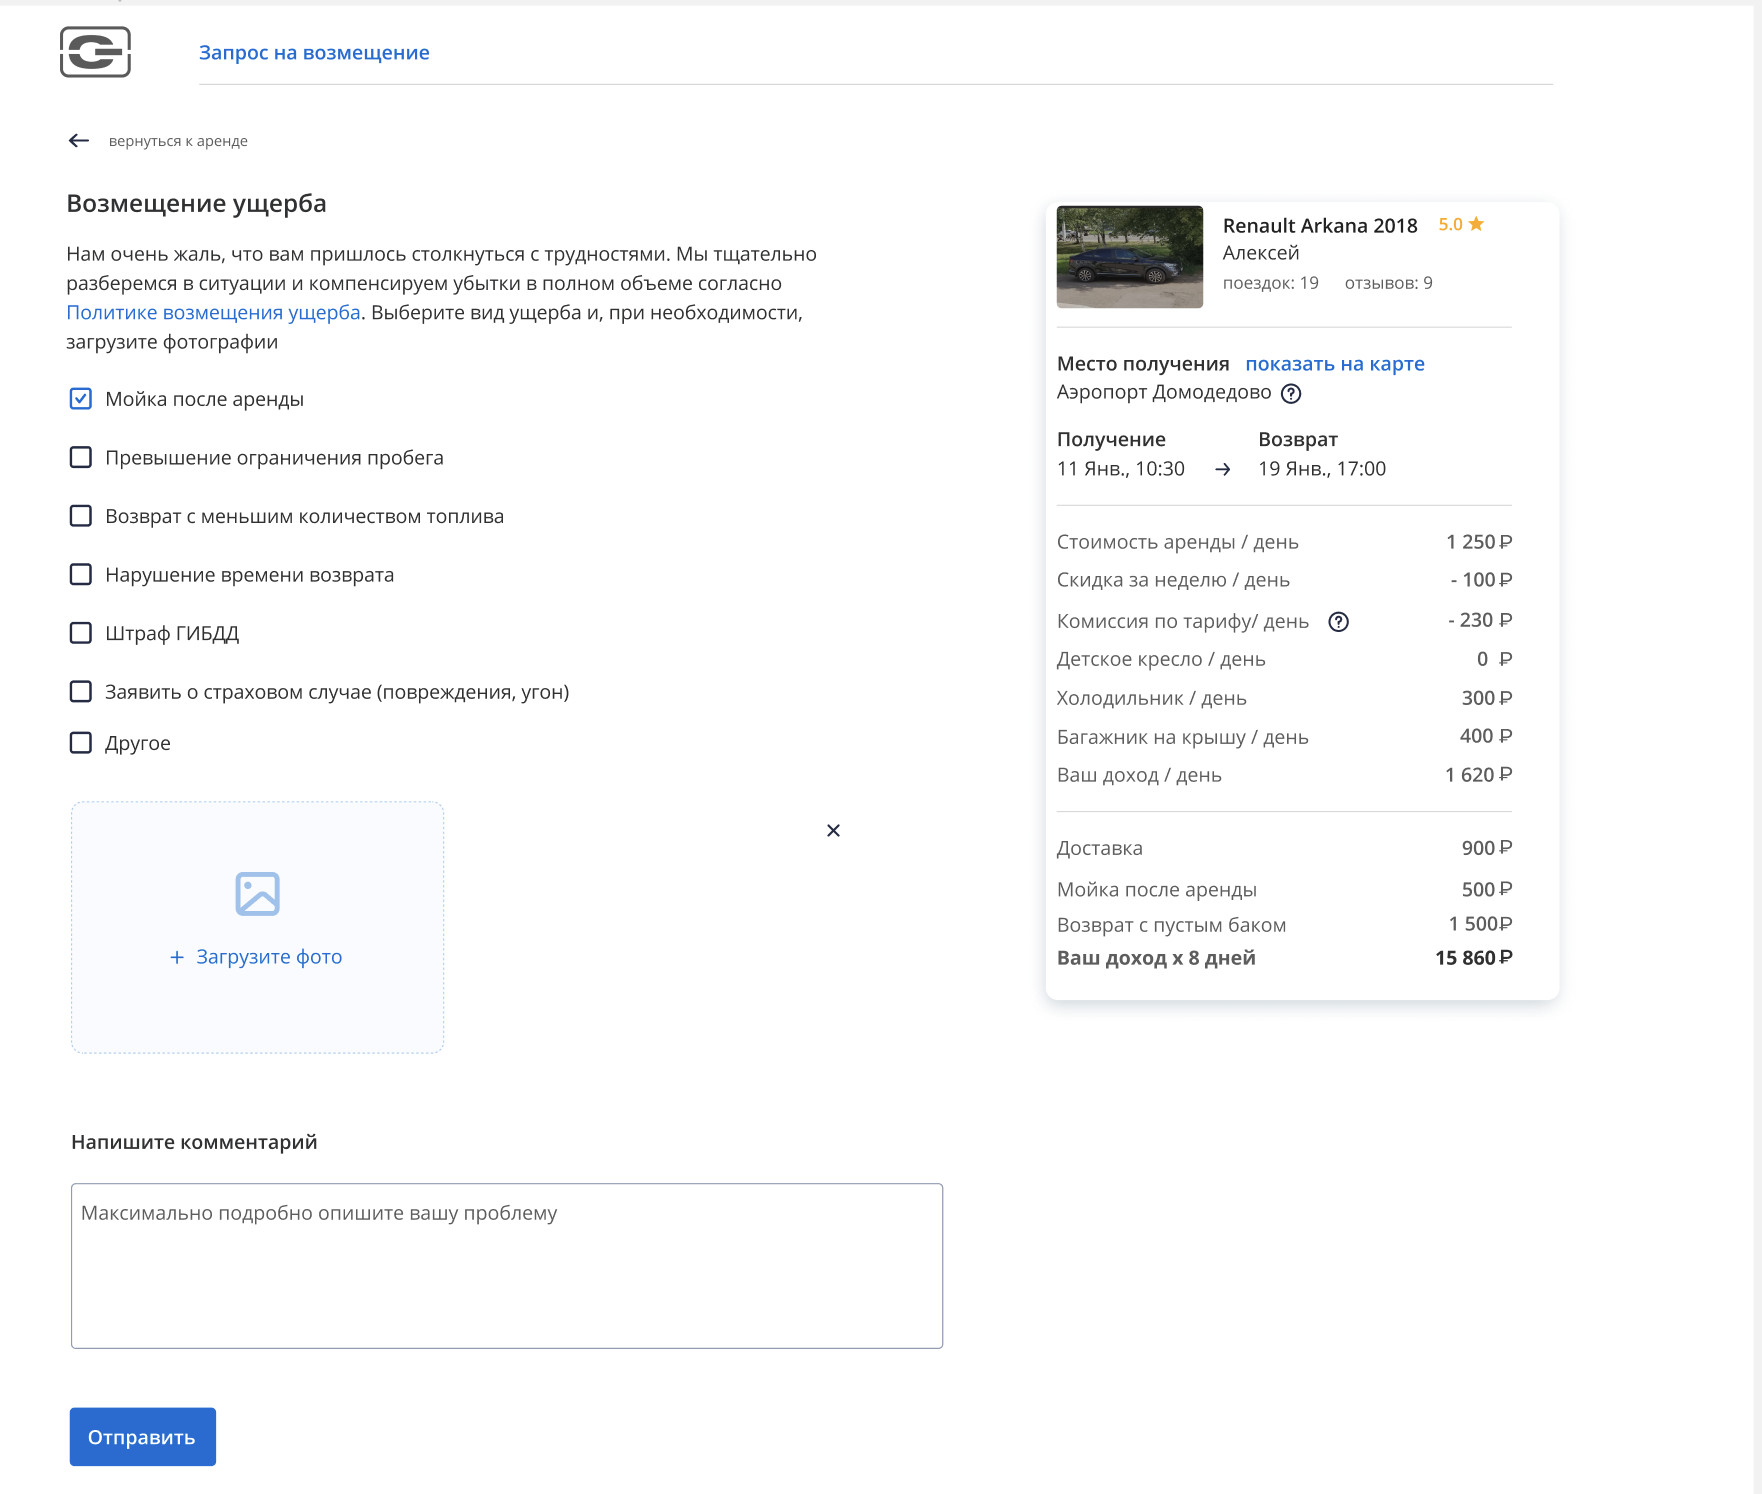Click help icon beside Комиссия по тарифу
The height and width of the screenshot is (1494, 1762).
point(1338,622)
